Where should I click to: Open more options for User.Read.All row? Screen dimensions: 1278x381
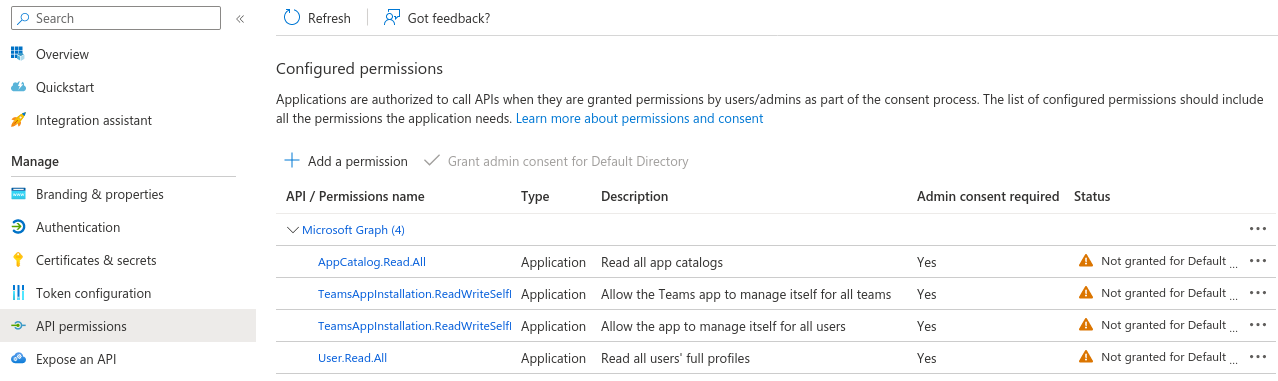(x=1258, y=357)
